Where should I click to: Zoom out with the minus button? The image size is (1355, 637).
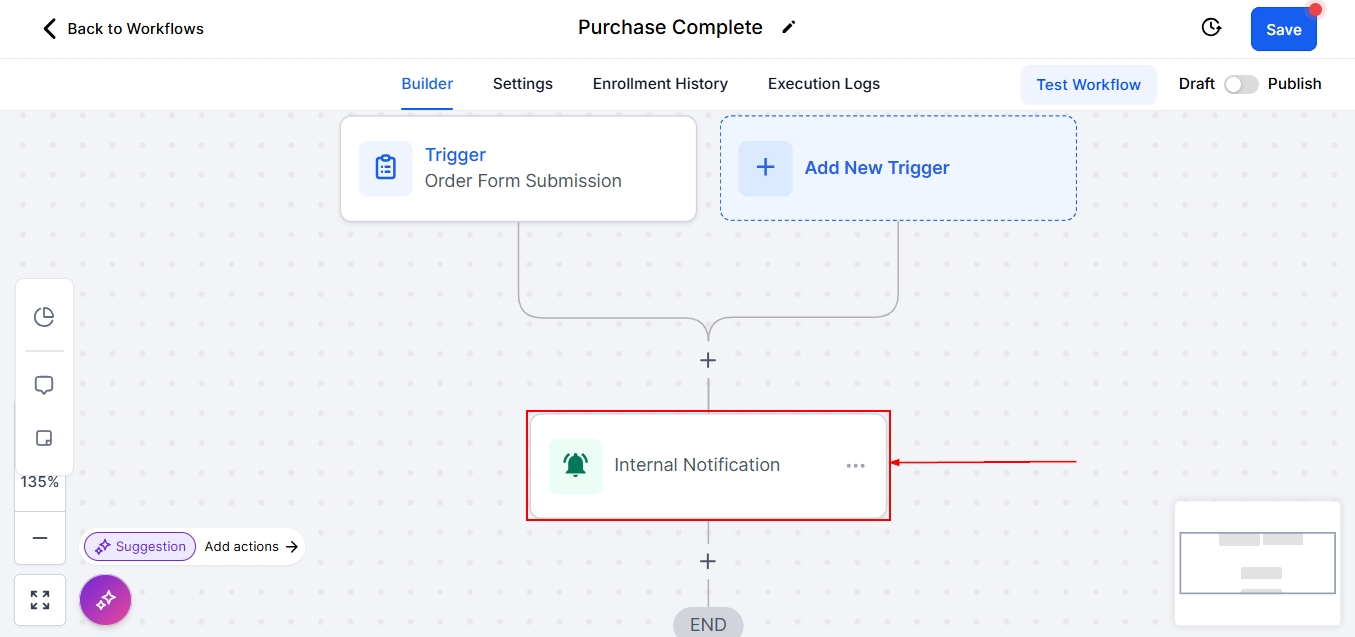click(40, 538)
